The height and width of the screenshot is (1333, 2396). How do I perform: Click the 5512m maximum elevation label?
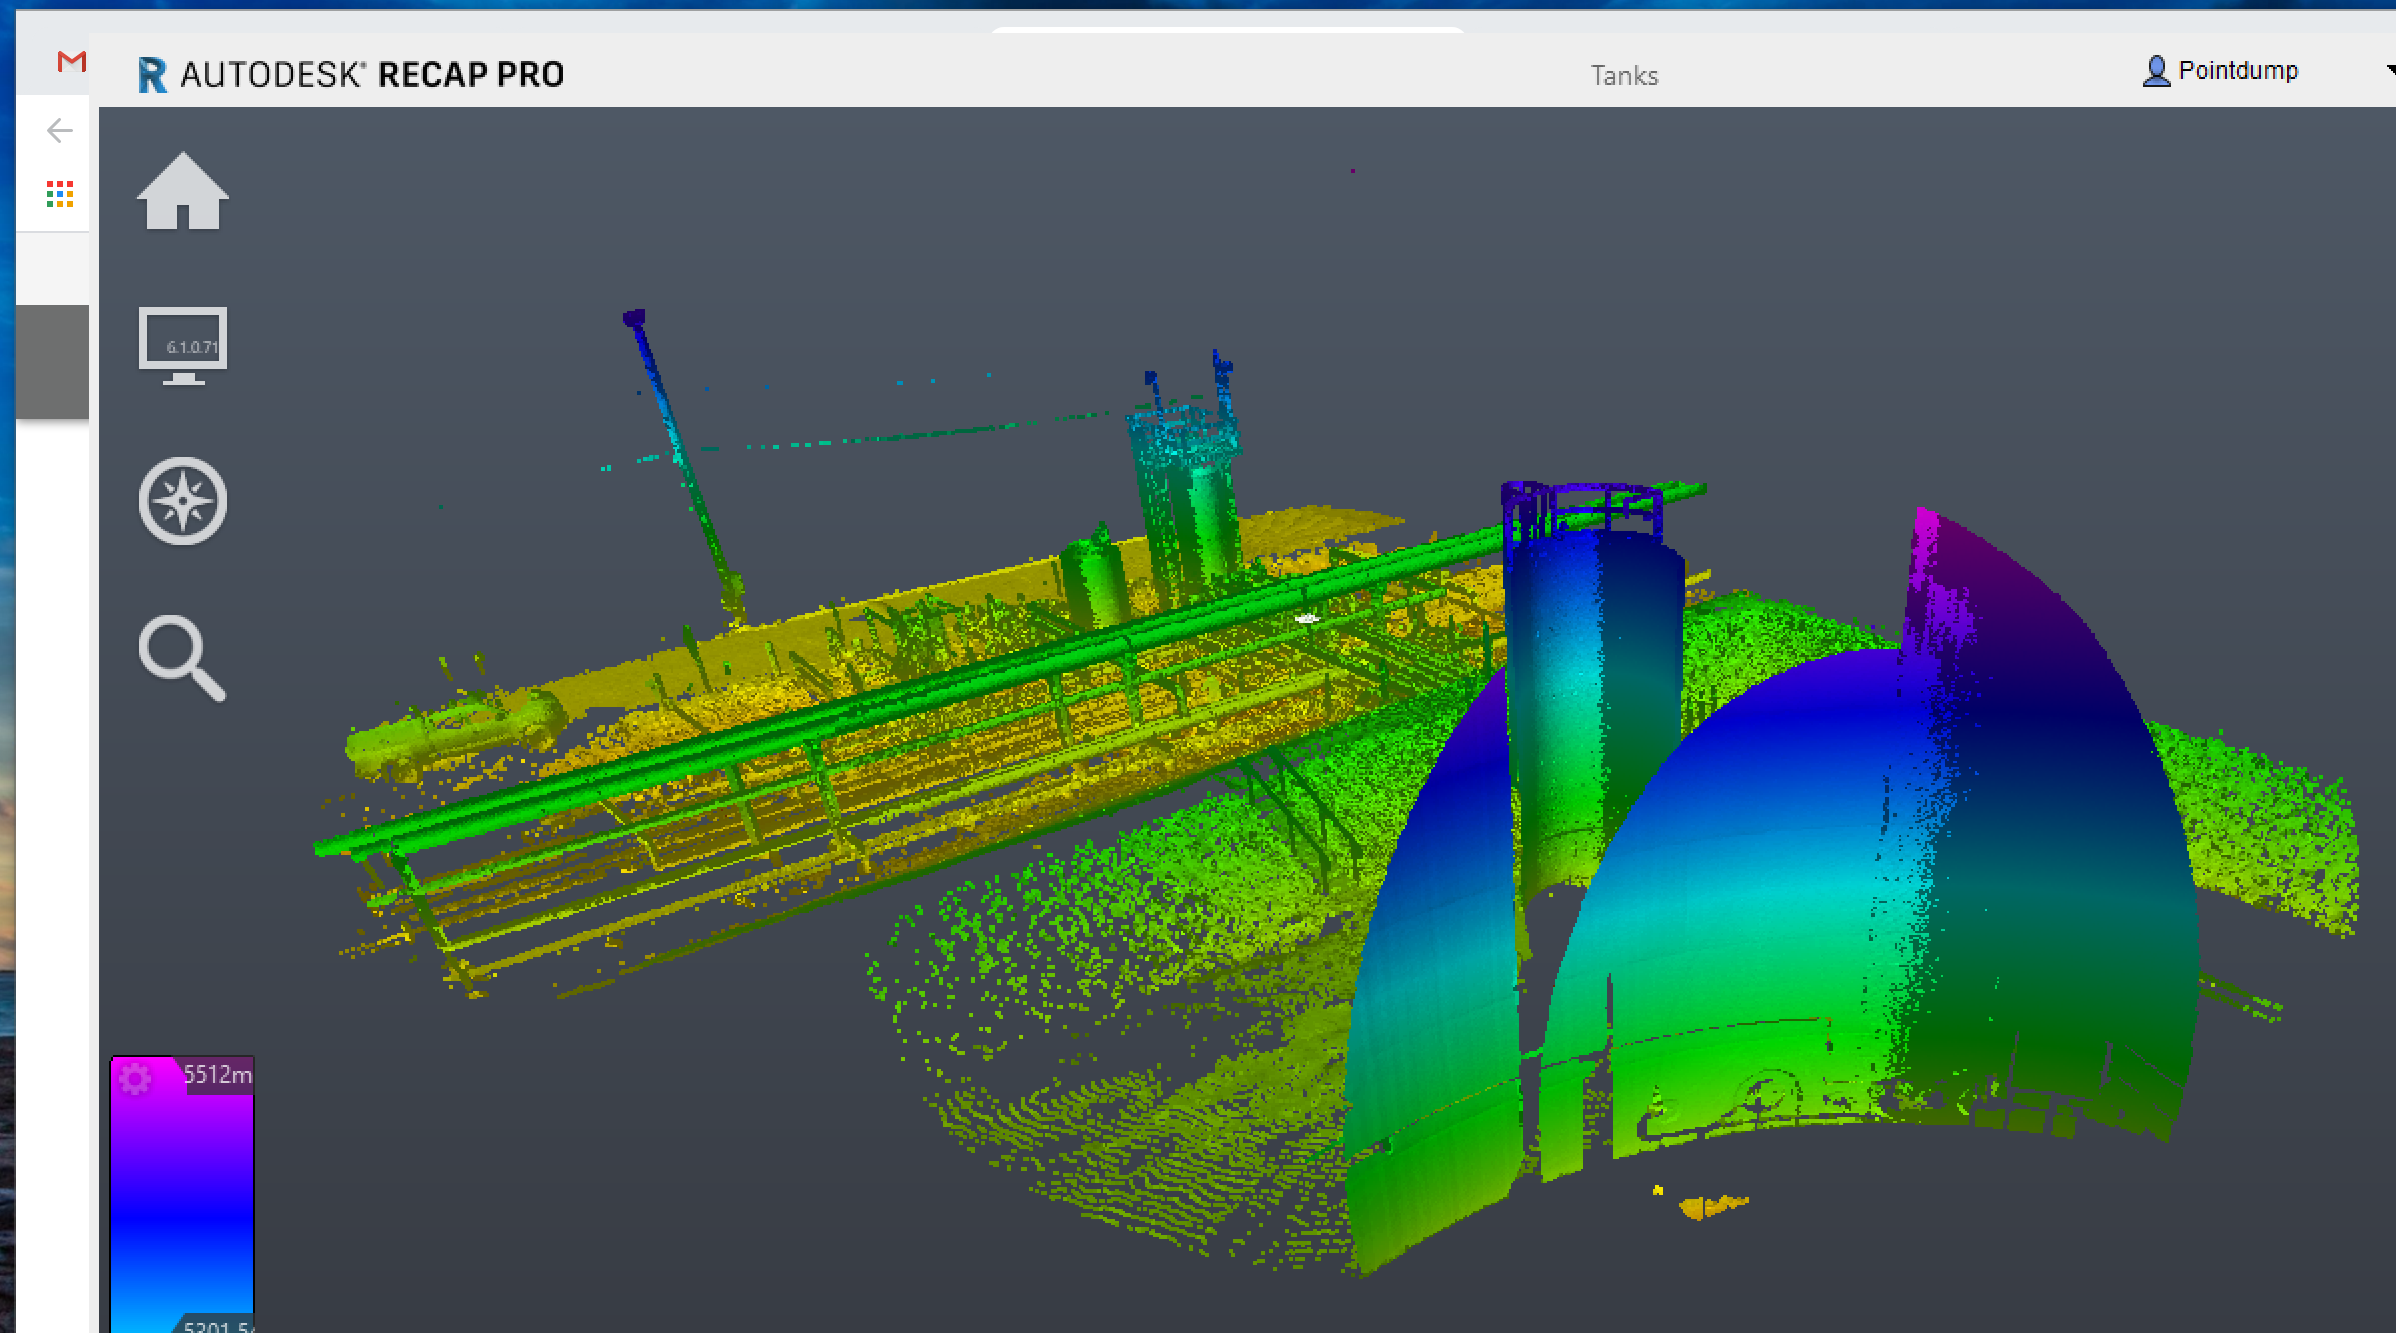(x=215, y=1073)
